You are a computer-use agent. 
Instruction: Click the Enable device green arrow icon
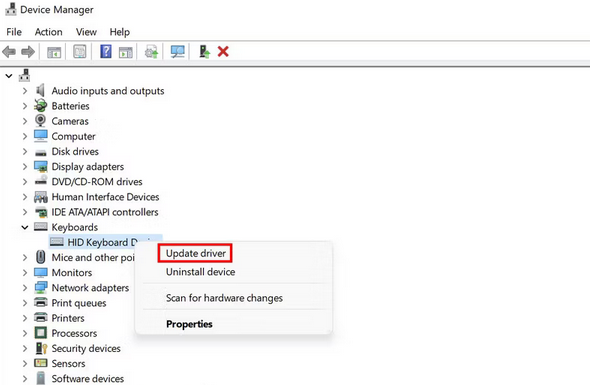[x=204, y=52]
